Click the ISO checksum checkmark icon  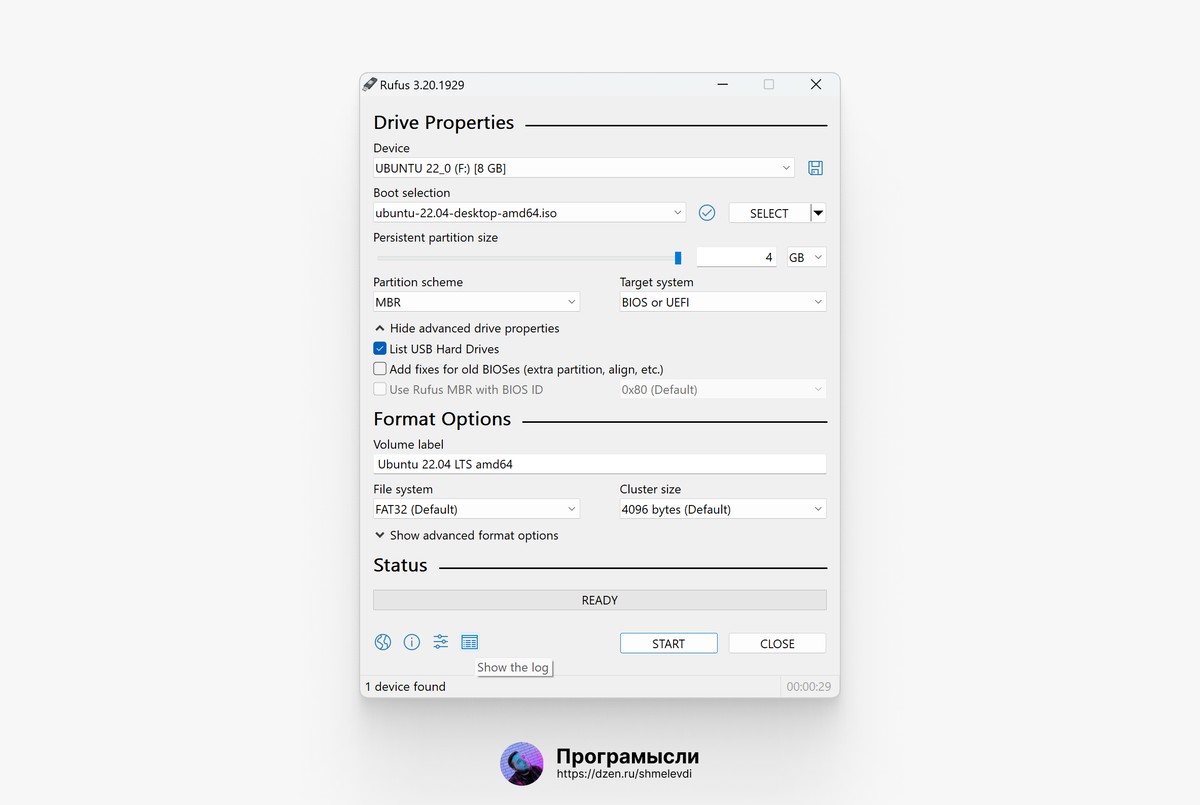coord(707,213)
